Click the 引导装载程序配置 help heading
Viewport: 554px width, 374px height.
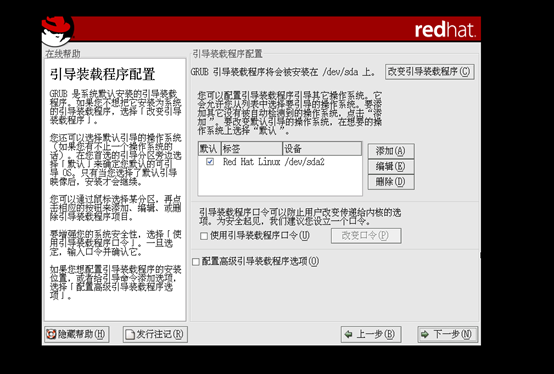[x=102, y=74]
